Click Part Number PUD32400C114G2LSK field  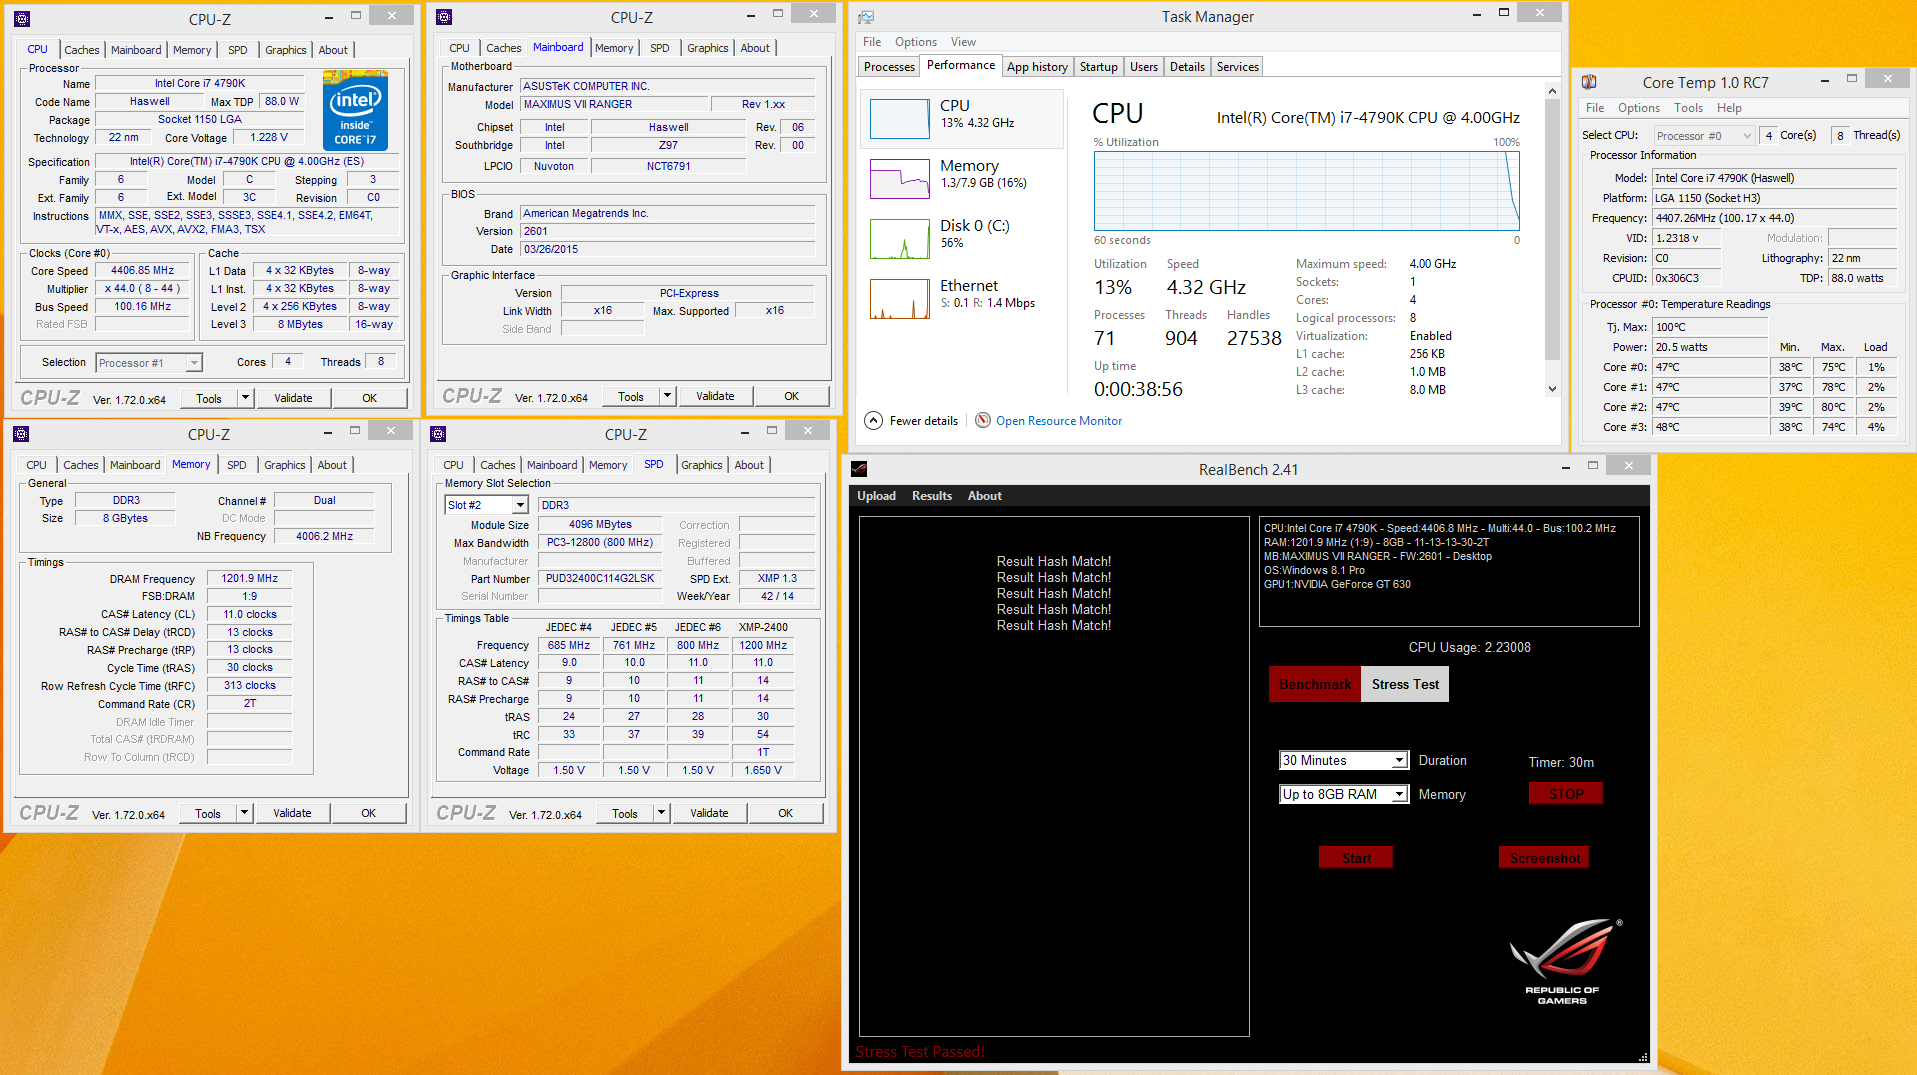pos(600,578)
